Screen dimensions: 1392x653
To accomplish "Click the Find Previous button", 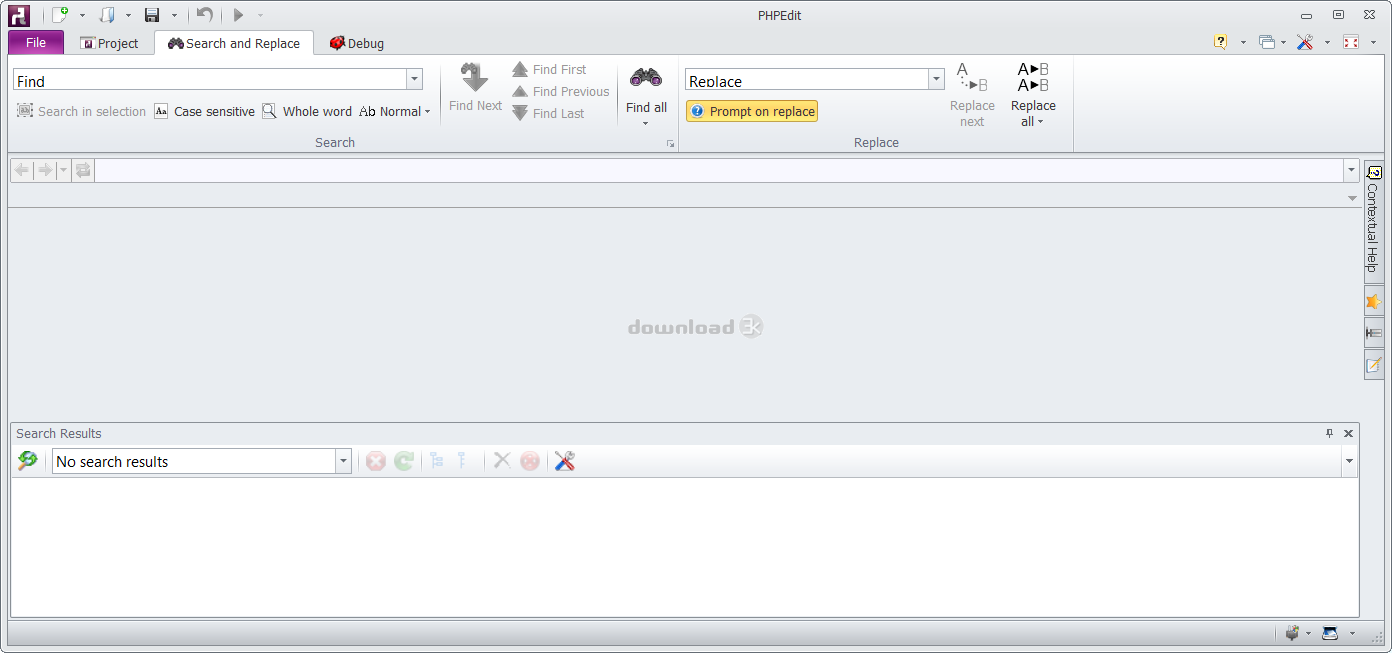I will pos(560,91).
